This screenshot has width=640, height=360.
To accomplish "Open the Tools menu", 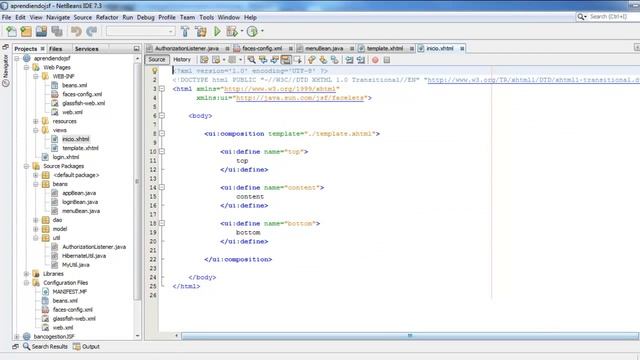I will (207, 18).
